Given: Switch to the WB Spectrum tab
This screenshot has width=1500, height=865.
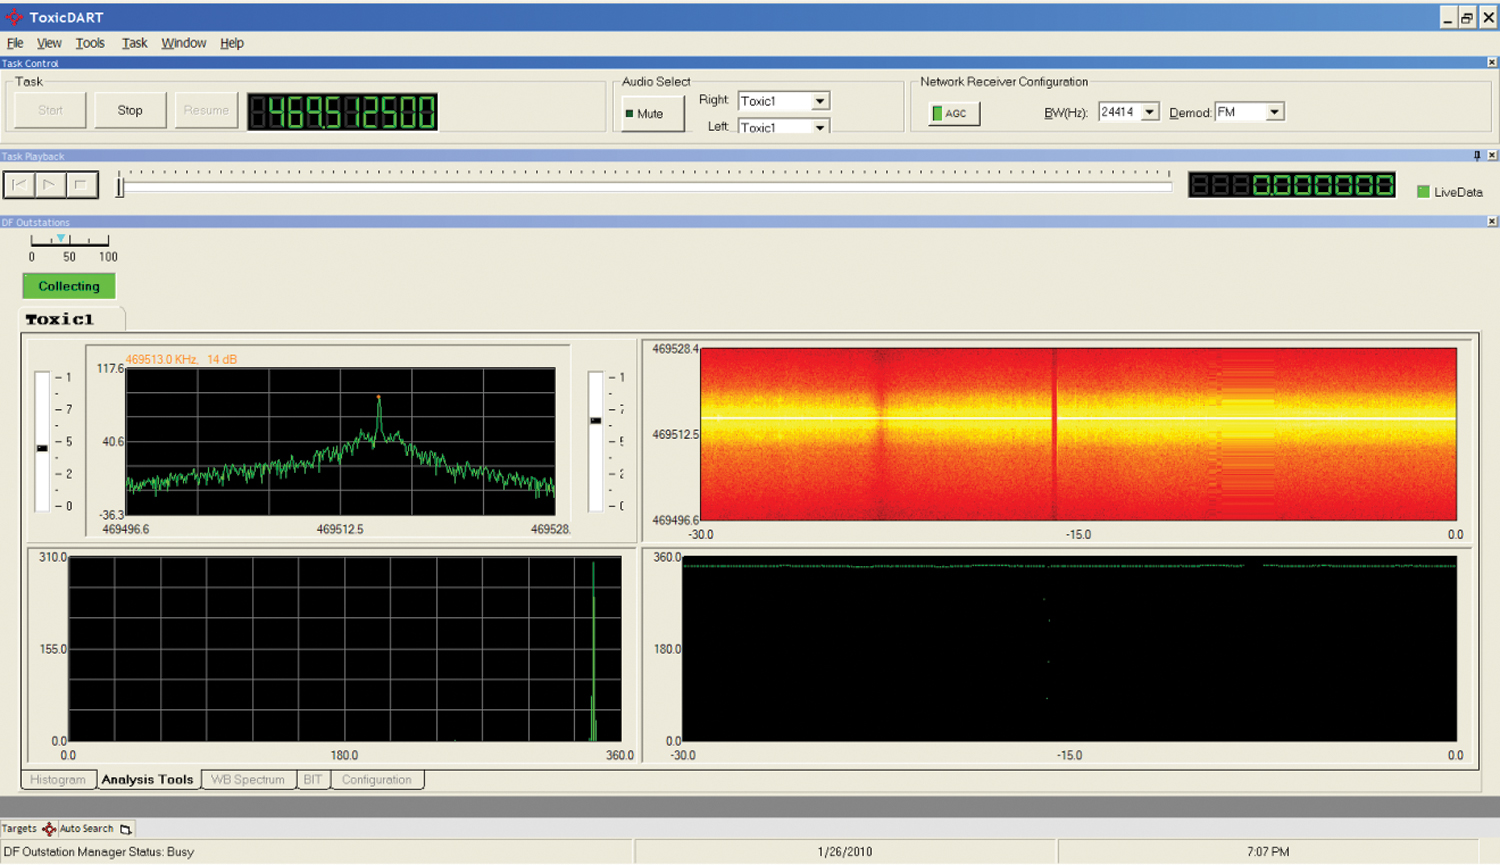Looking at the screenshot, I should point(248,780).
